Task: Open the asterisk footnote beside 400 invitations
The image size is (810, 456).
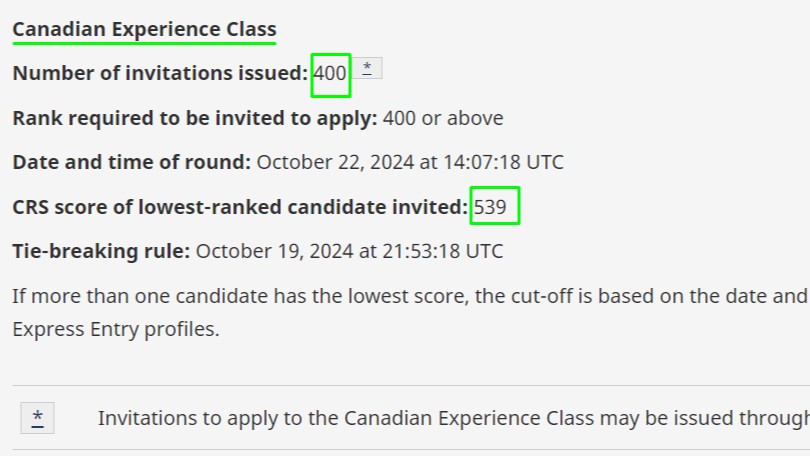Action: 367,68
